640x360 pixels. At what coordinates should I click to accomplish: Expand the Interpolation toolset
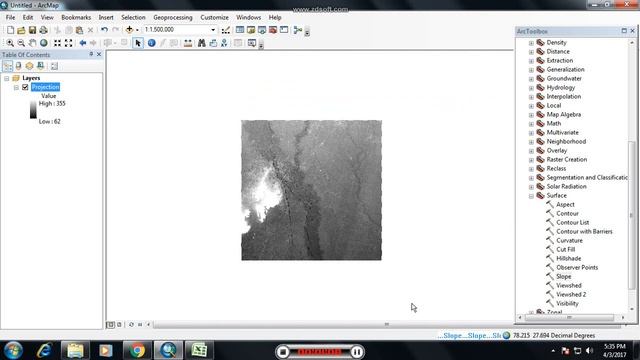[x=531, y=97]
